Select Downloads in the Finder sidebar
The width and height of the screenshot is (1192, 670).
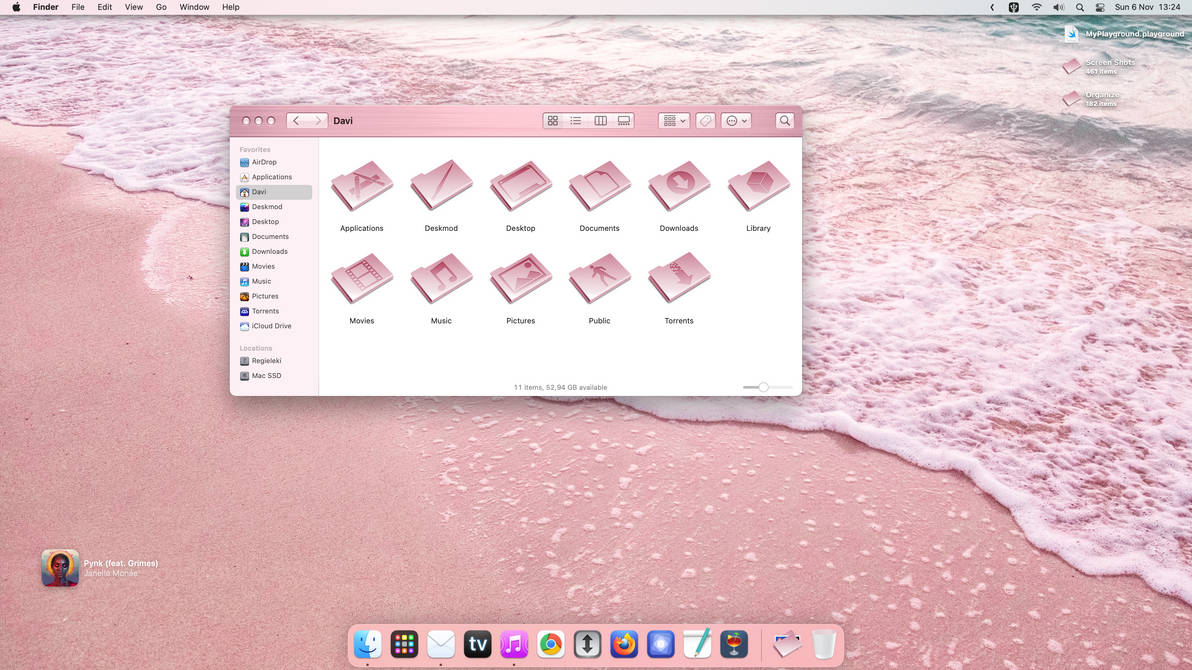pyautogui.click(x=274, y=252)
